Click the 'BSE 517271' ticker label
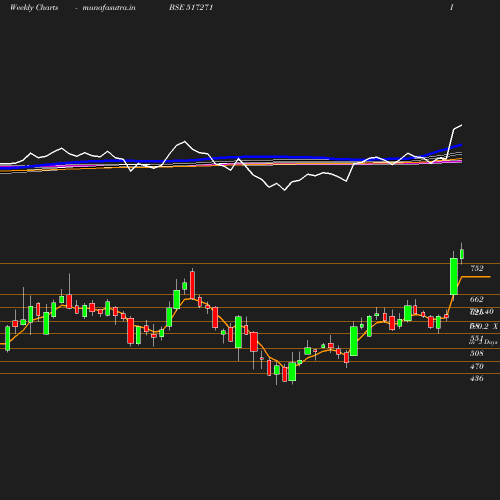Screen dimensions: 500x500 point(191,7)
